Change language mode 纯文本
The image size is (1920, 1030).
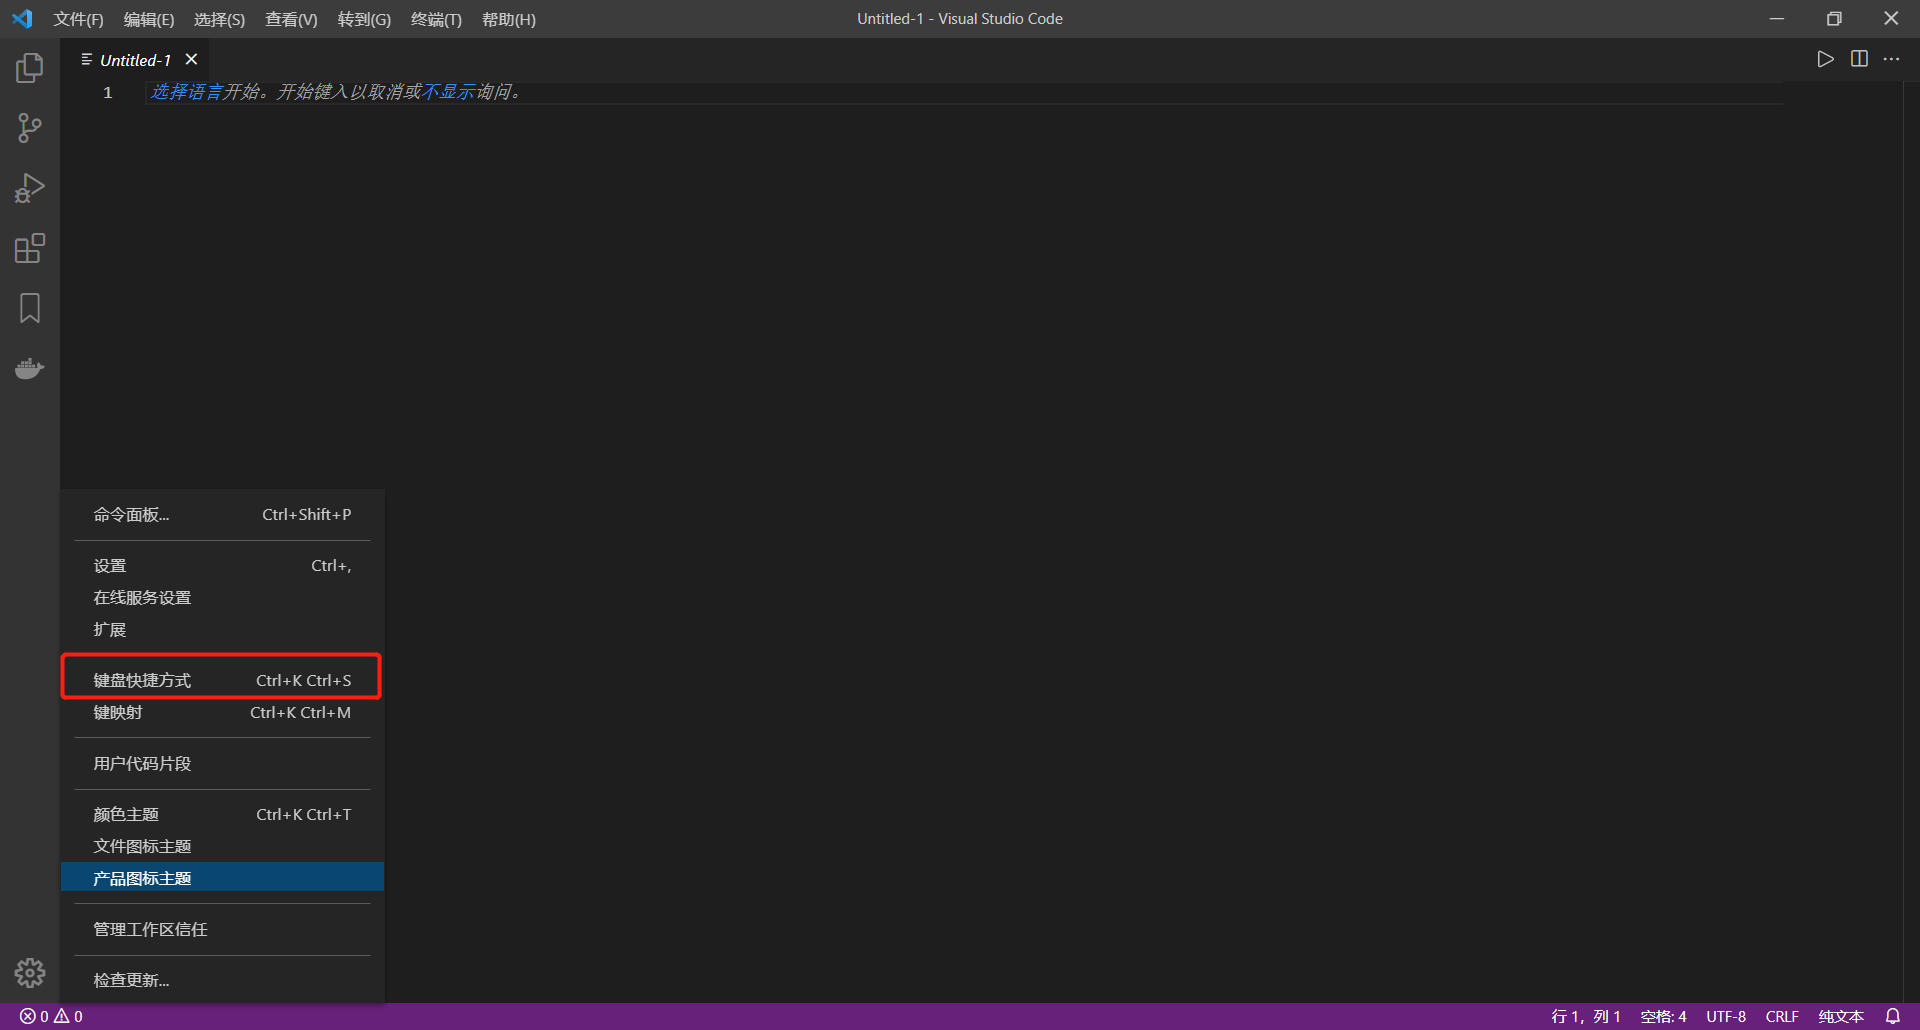point(1841,1016)
